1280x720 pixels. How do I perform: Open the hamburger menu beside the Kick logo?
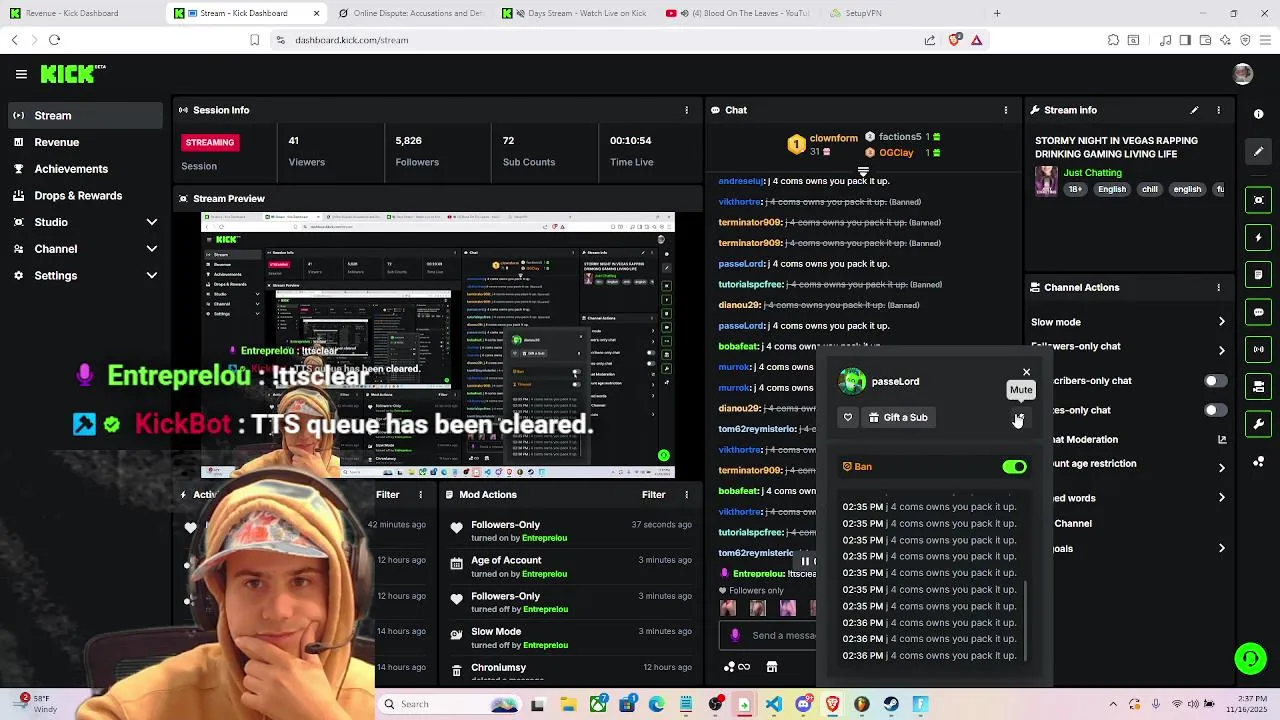(x=21, y=74)
